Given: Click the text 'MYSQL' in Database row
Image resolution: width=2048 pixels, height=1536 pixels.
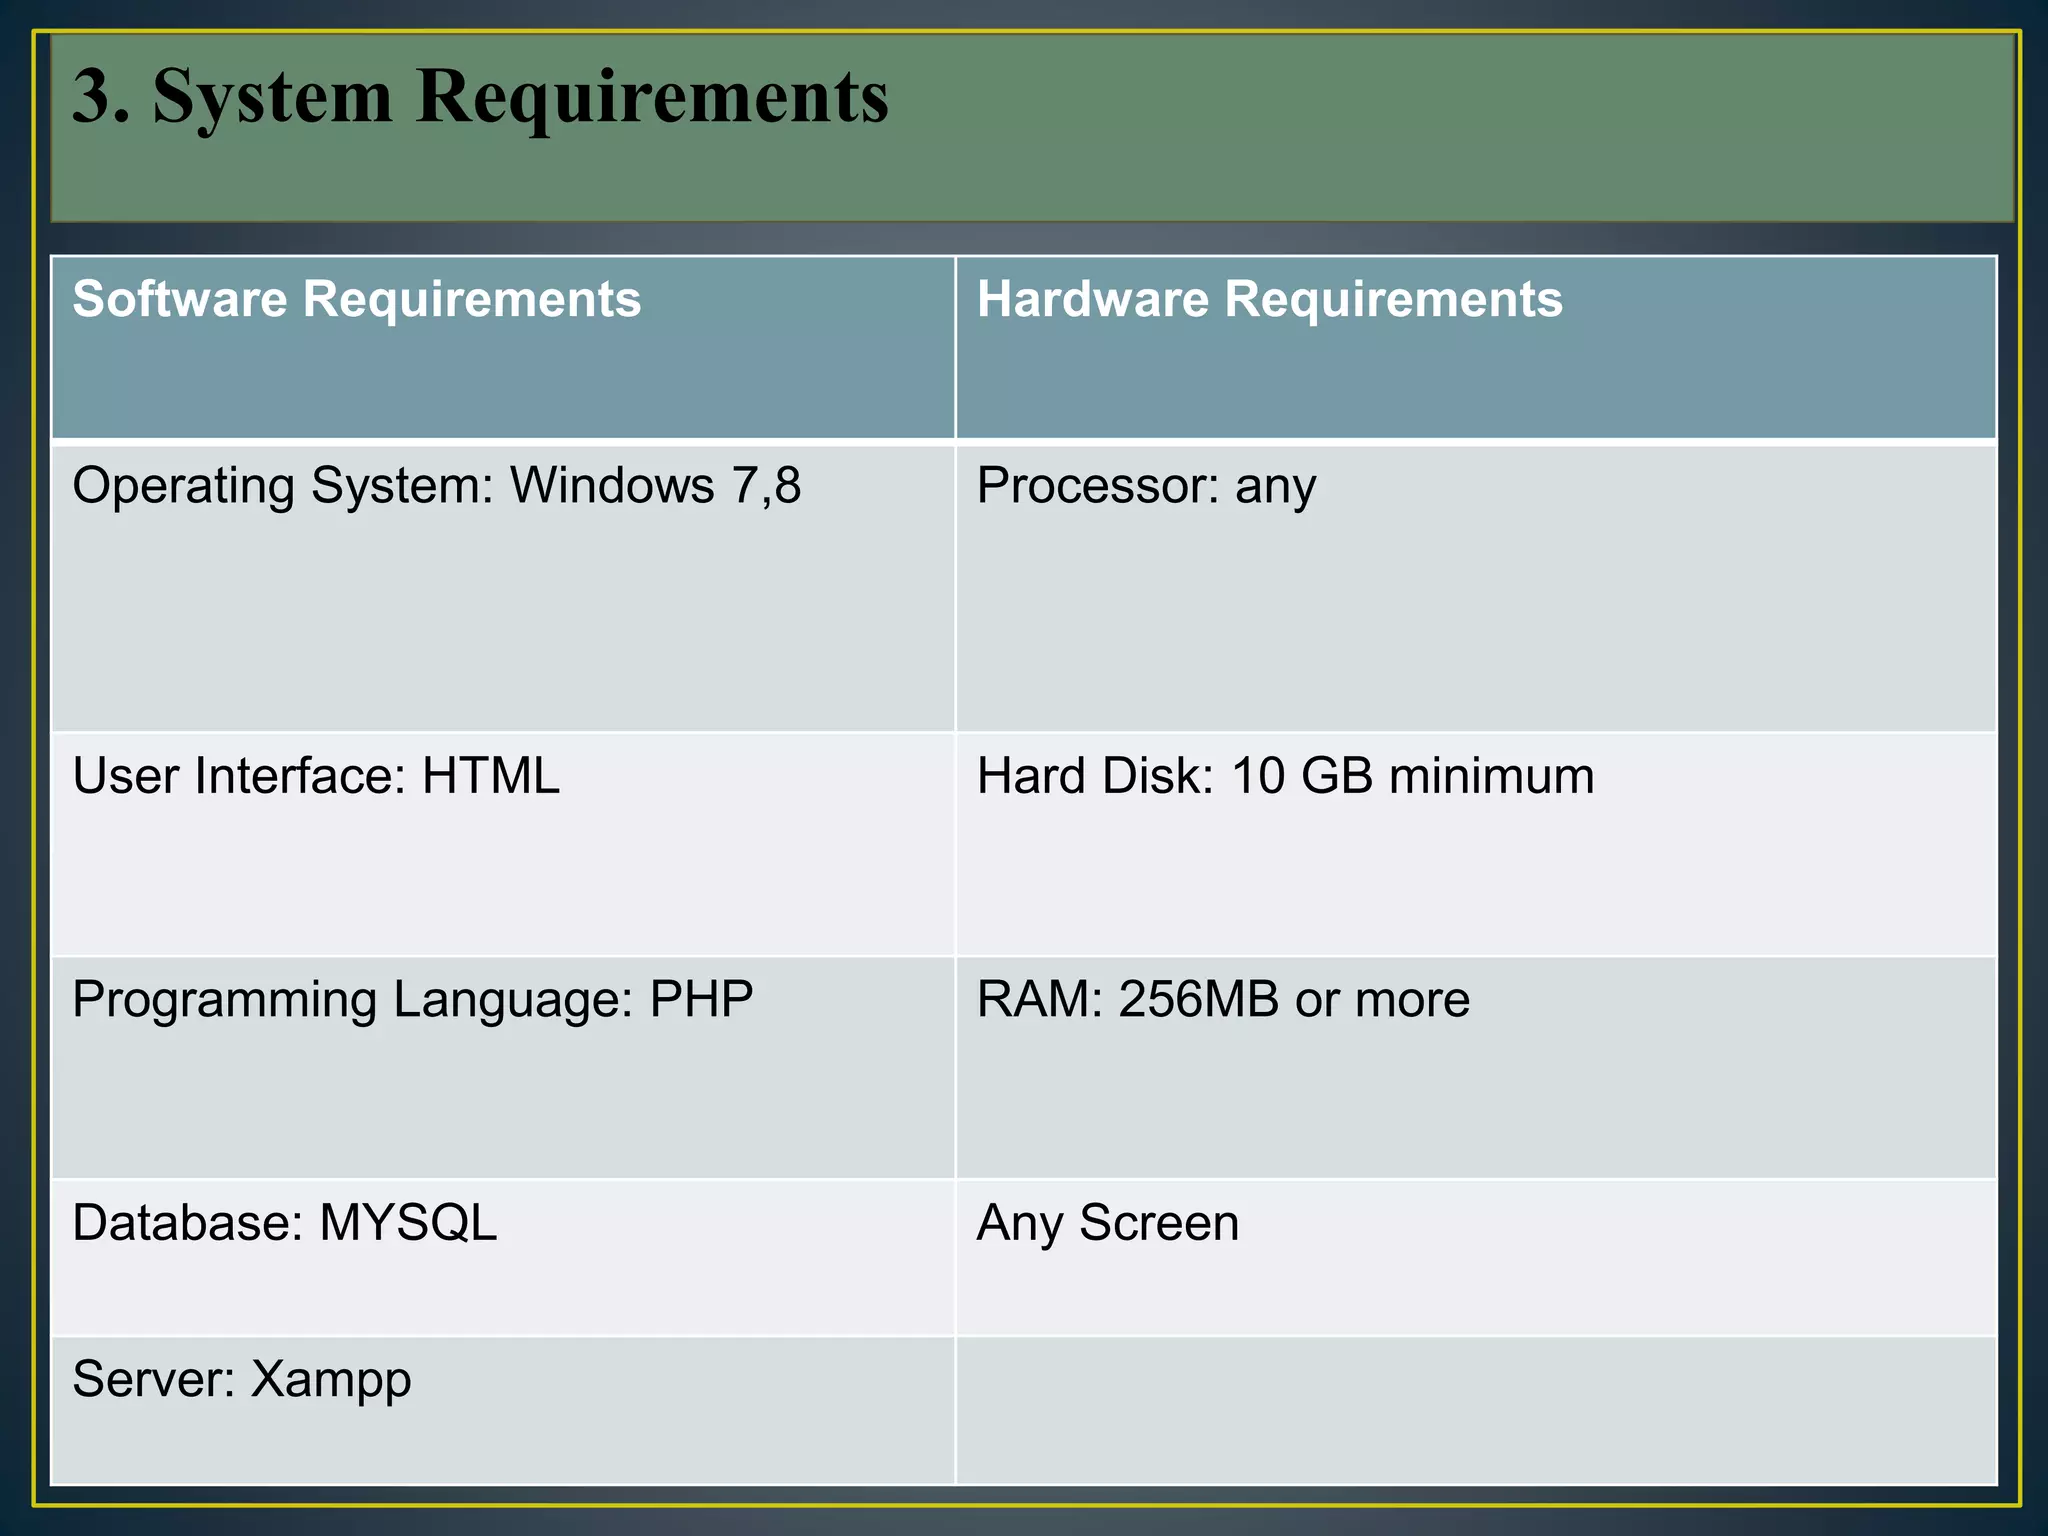Looking at the screenshot, I should click(x=408, y=1223).
